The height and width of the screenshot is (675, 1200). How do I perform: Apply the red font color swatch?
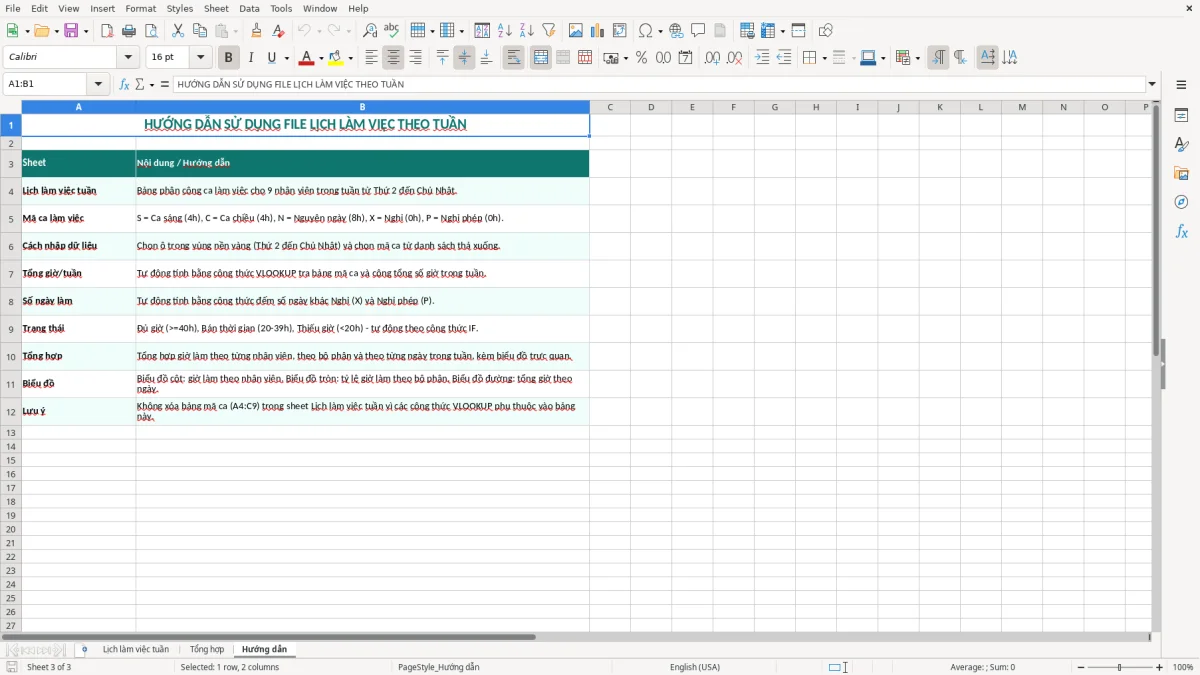[x=307, y=58]
